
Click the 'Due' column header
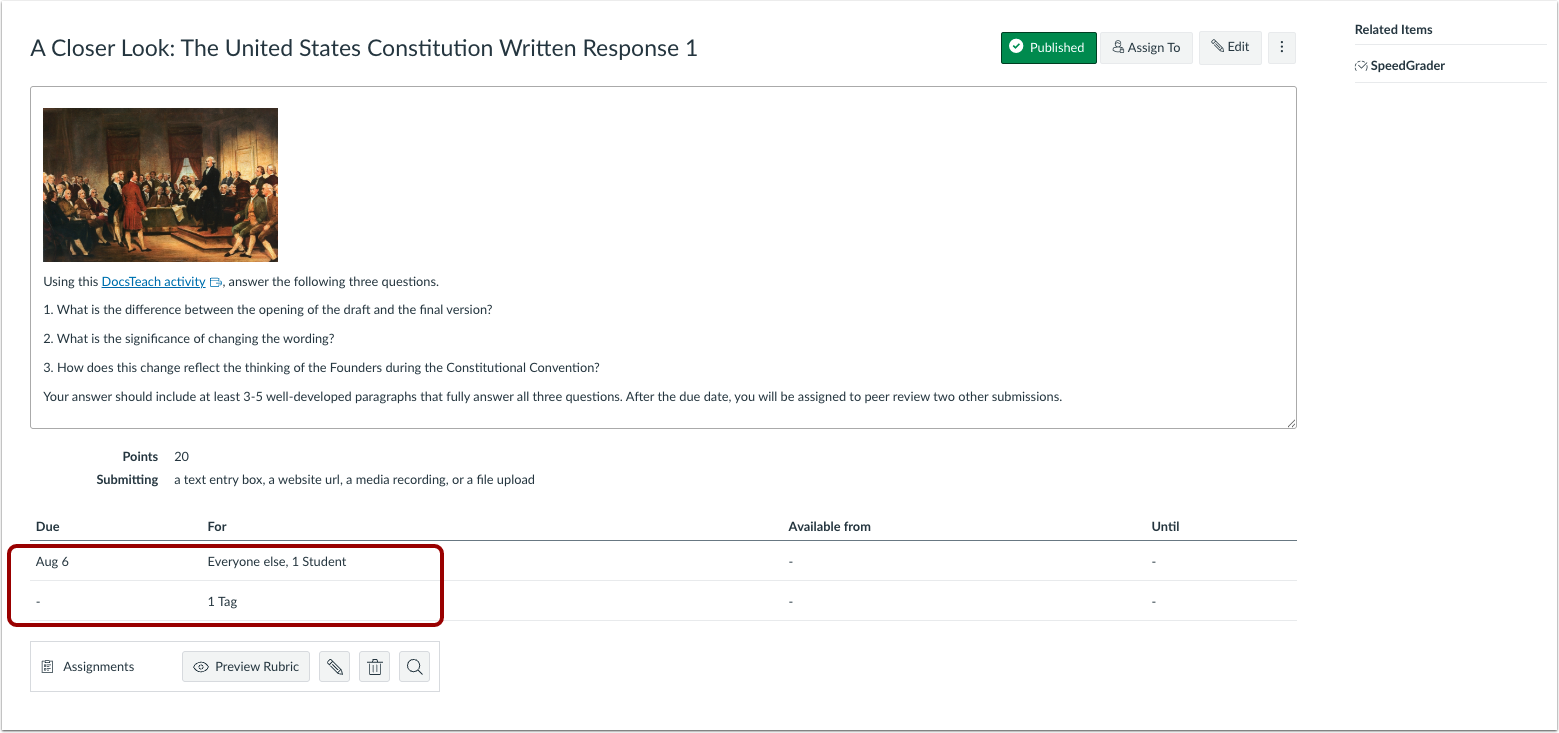click(x=48, y=527)
